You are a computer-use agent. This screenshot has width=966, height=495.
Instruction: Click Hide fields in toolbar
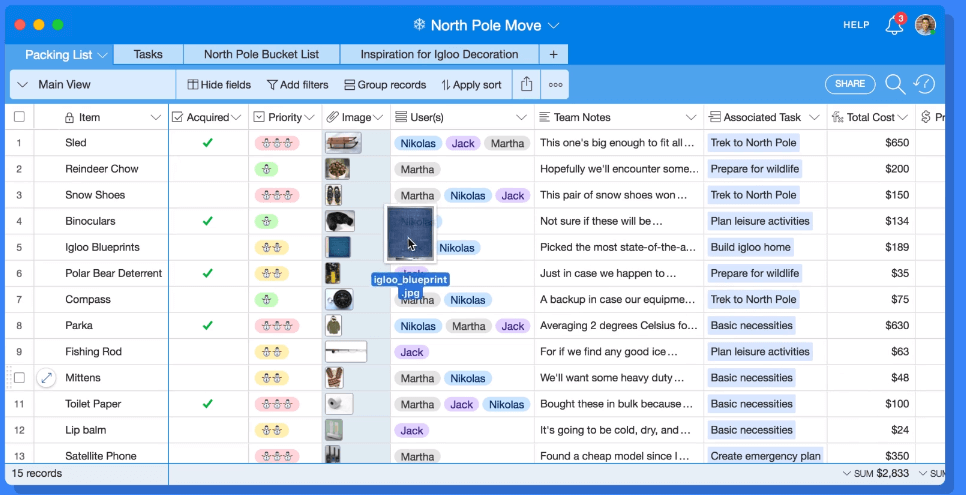point(219,85)
